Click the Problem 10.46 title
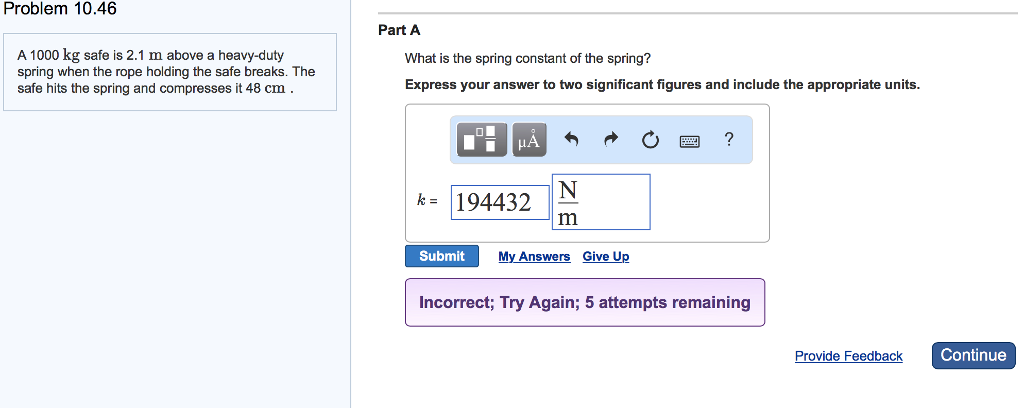Image resolution: width=1024 pixels, height=408 pixels. (60, 9)
